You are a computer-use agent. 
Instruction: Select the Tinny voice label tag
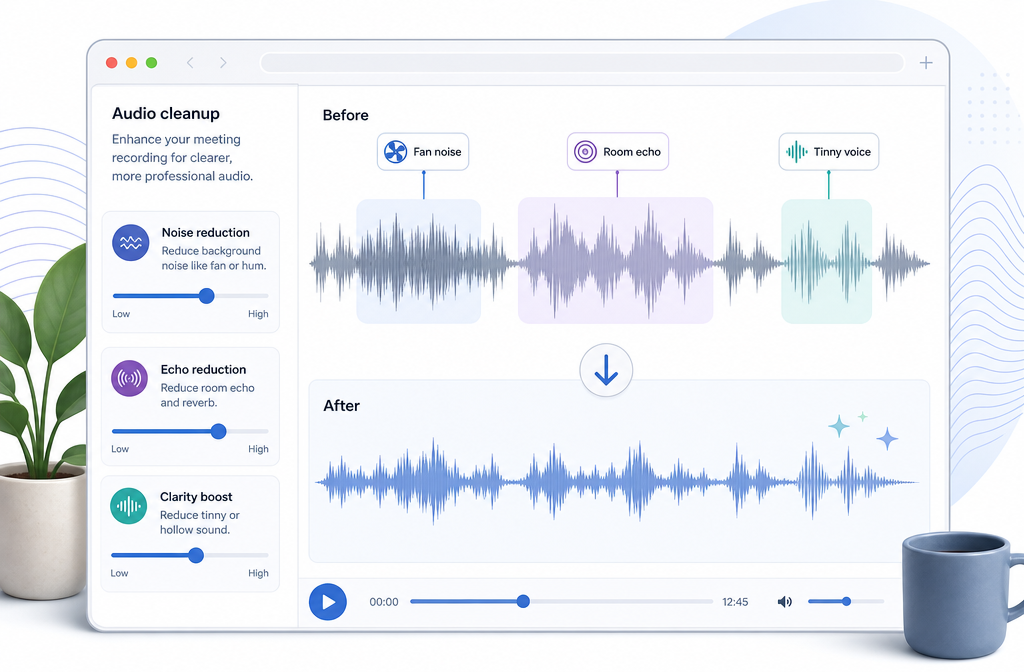coord(829,152)
